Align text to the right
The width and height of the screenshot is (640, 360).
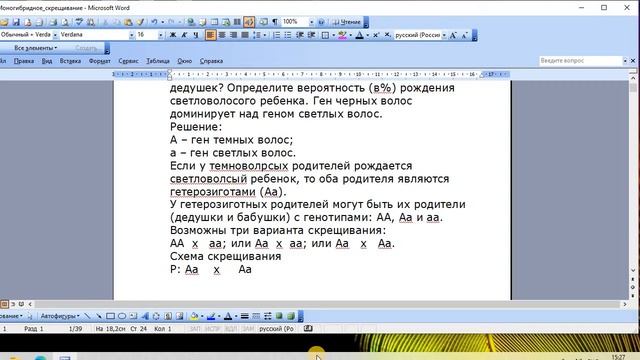point(233,35)
